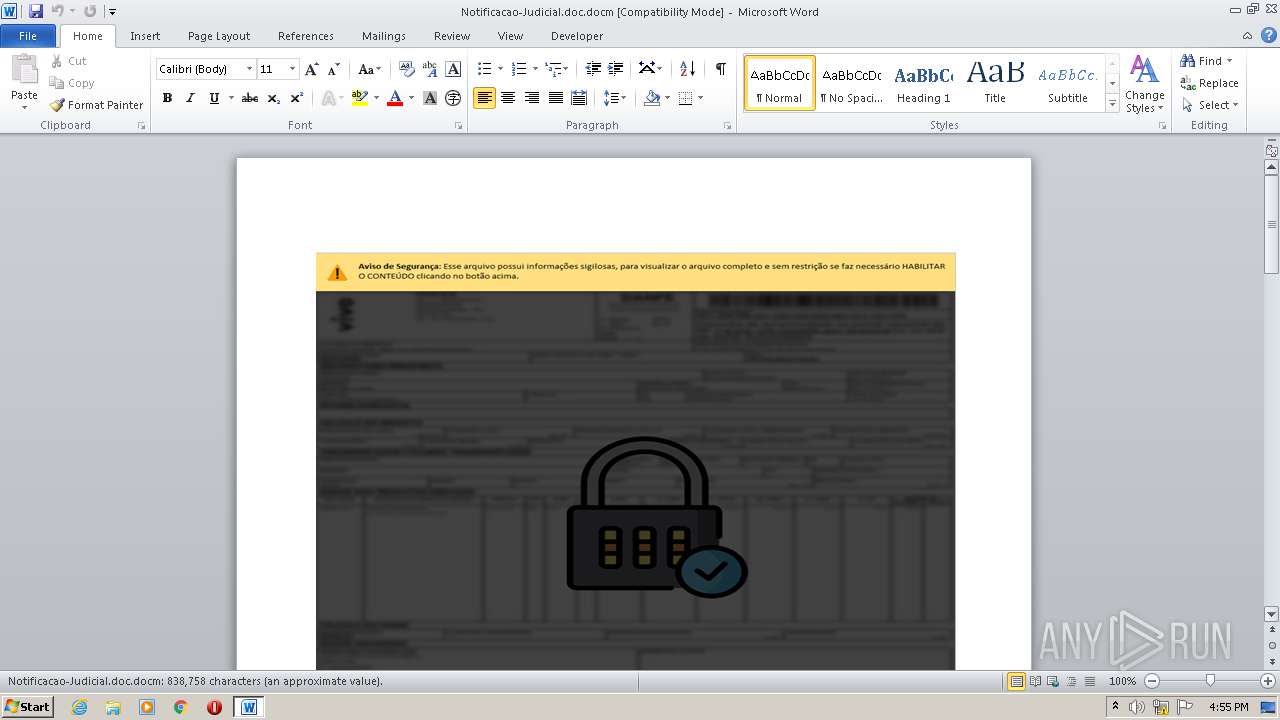Open the Bullets dropdown arrow
The height and width of the screenshot is (720, 1280).
501,69
